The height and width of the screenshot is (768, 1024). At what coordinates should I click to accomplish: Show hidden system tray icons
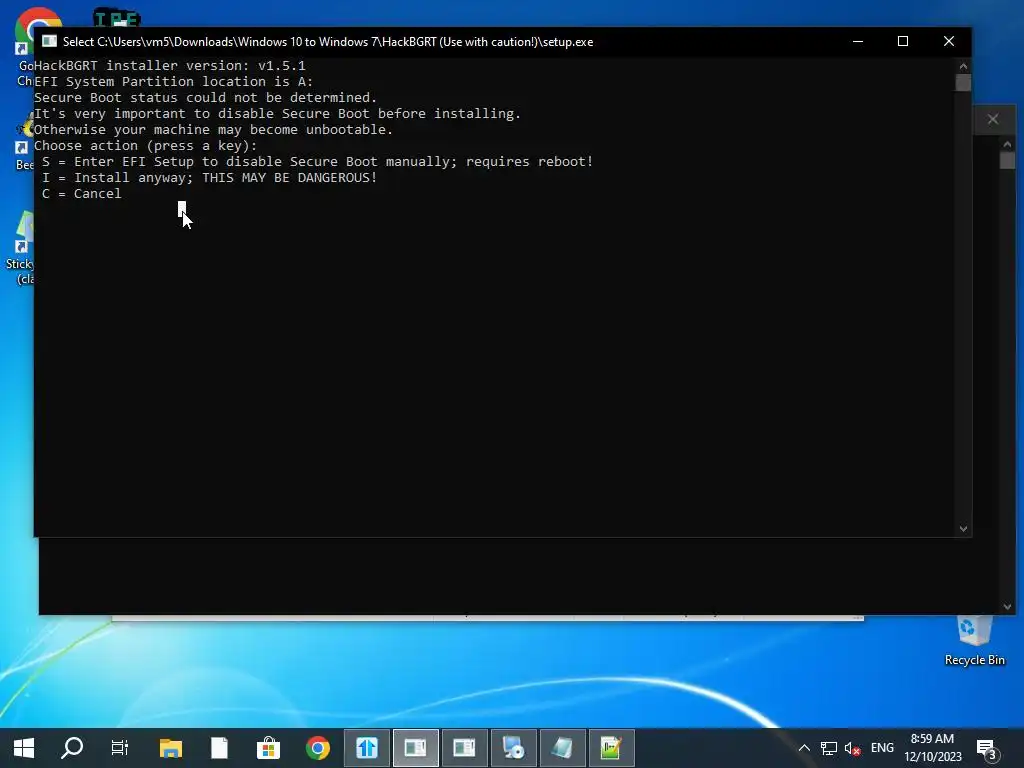click(804, 748)
